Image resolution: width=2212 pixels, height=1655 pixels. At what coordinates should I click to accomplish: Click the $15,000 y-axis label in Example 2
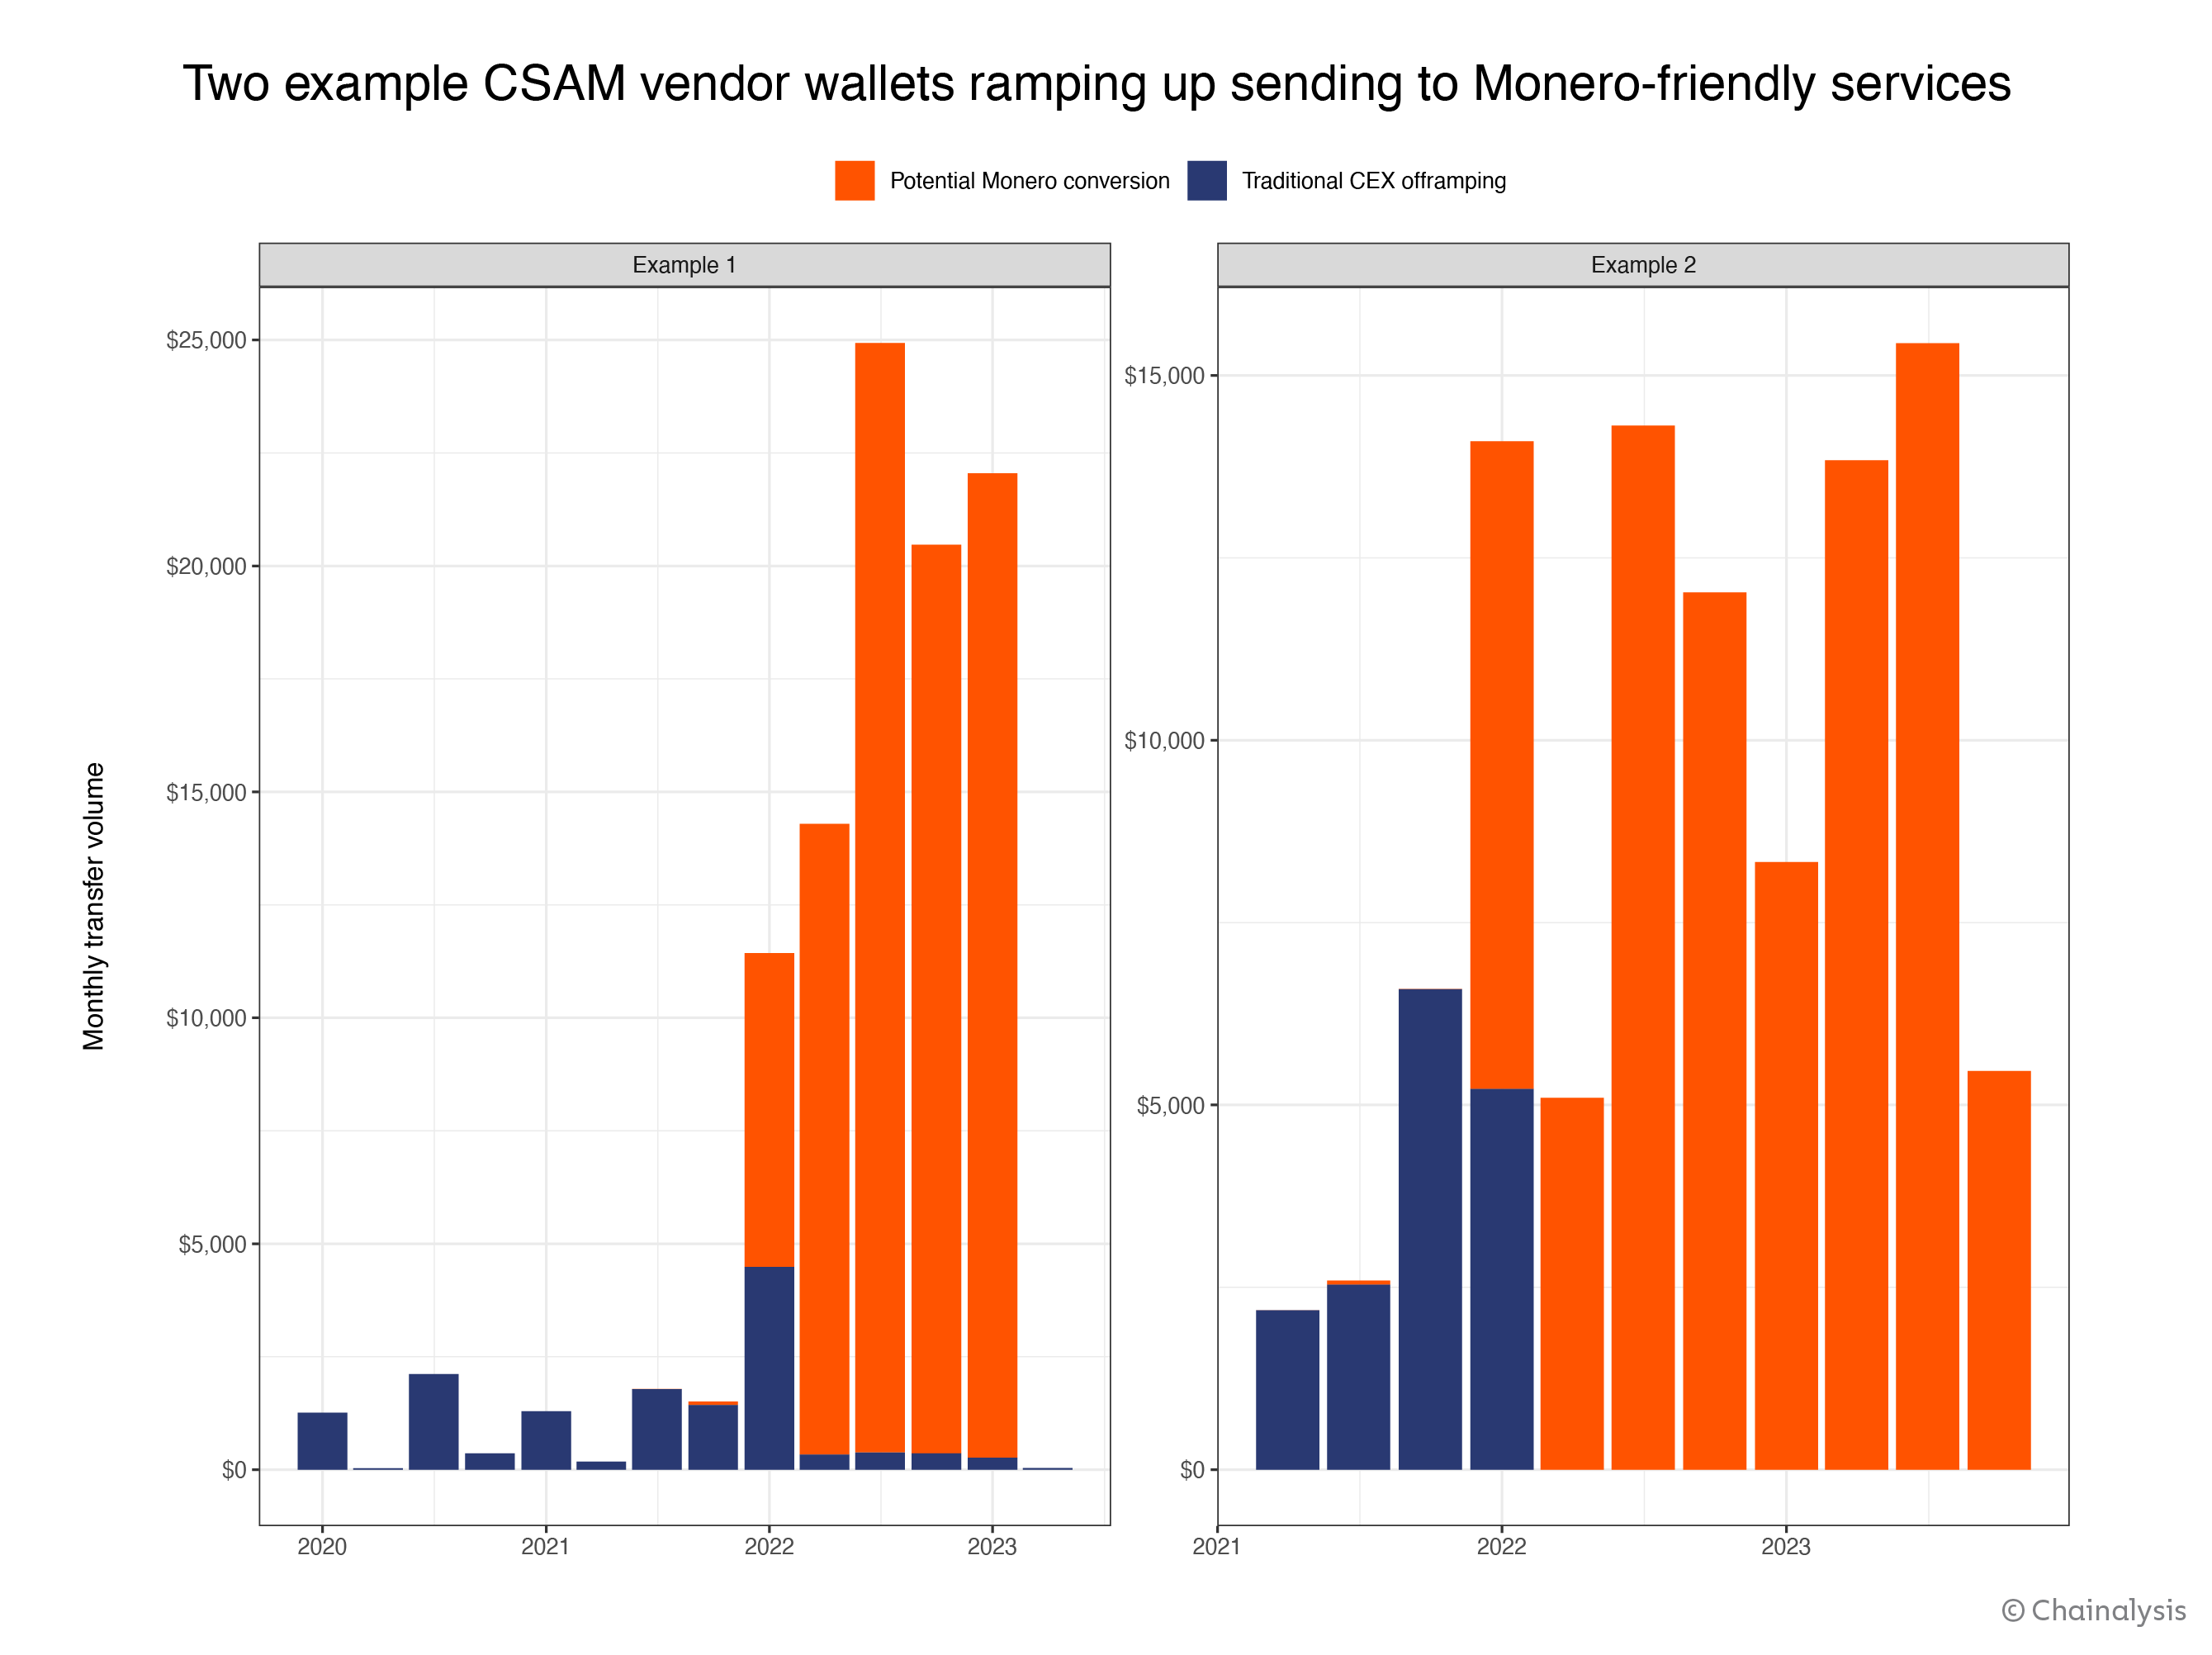click(1164, 376)
